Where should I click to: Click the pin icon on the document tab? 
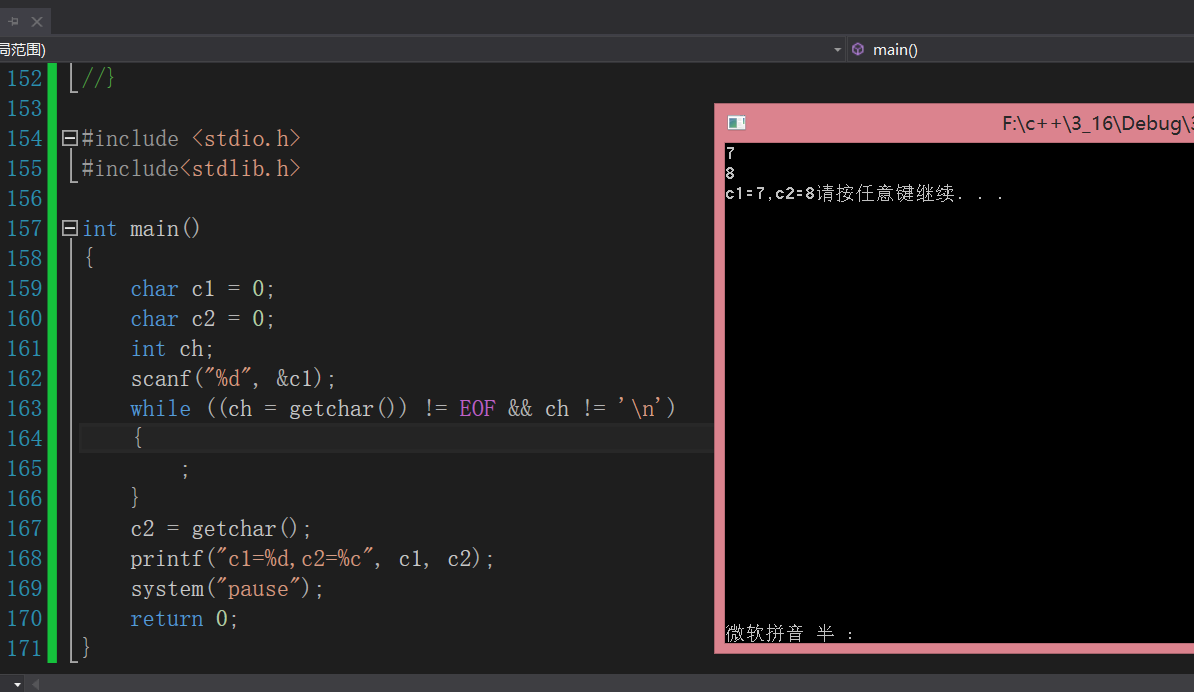[12, 20]
